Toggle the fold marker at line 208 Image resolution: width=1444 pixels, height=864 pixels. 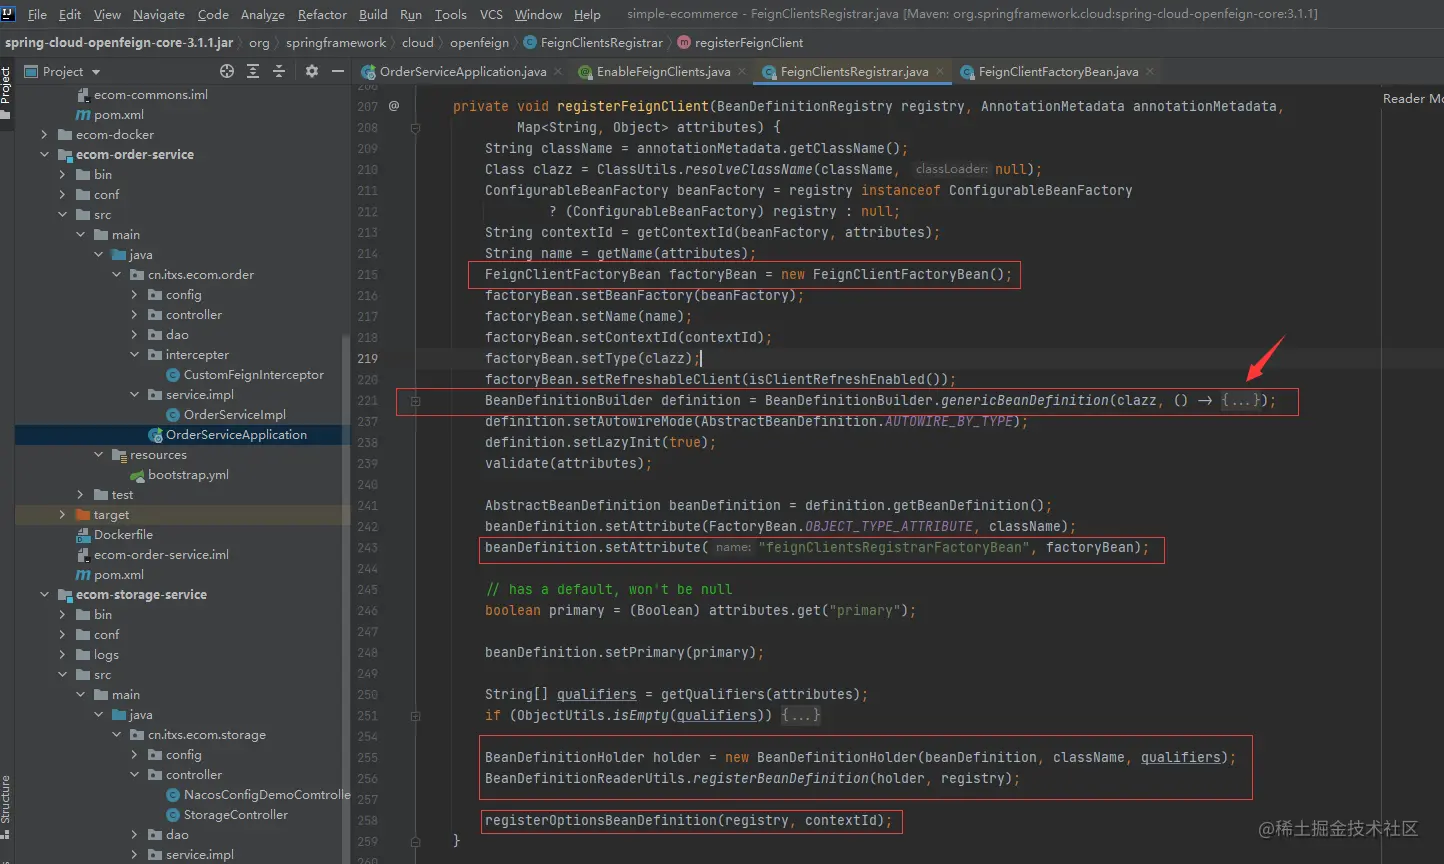pos(415,128)
